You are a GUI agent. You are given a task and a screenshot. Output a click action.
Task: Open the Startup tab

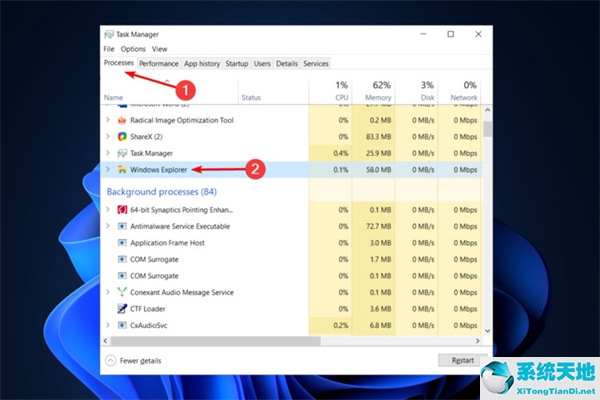(237, 63)
